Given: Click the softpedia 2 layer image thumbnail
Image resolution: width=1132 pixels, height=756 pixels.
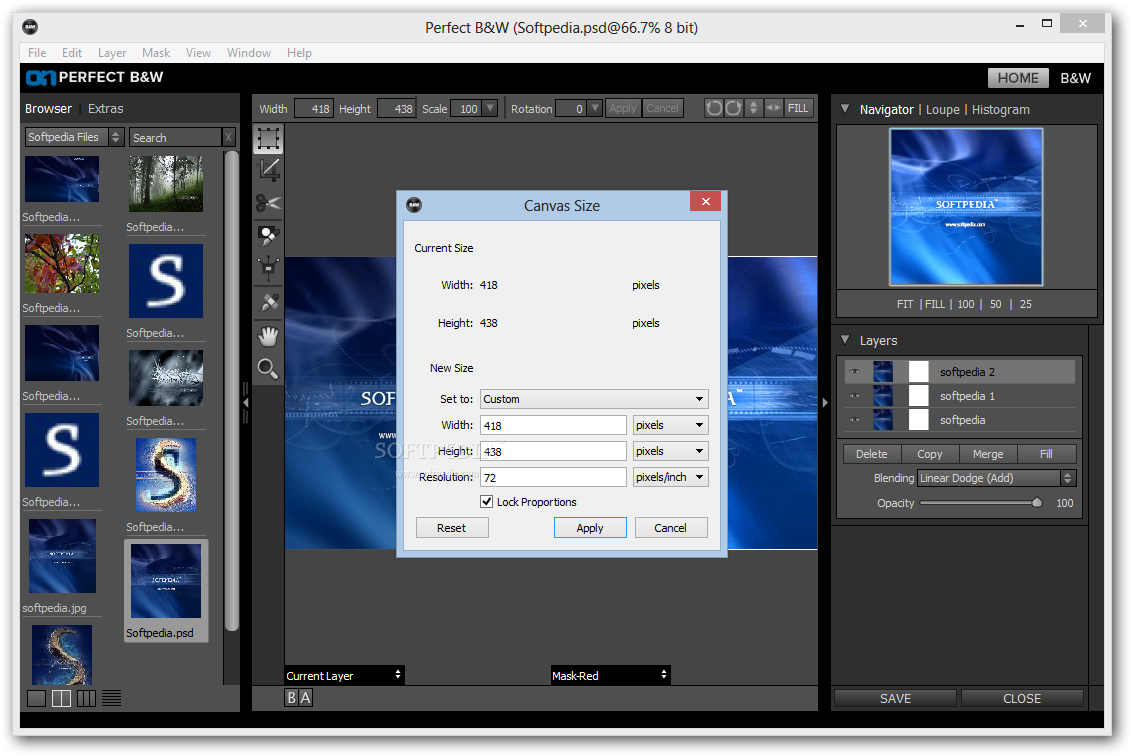Looking at the screenshot, I should click(x=883, y=372).
